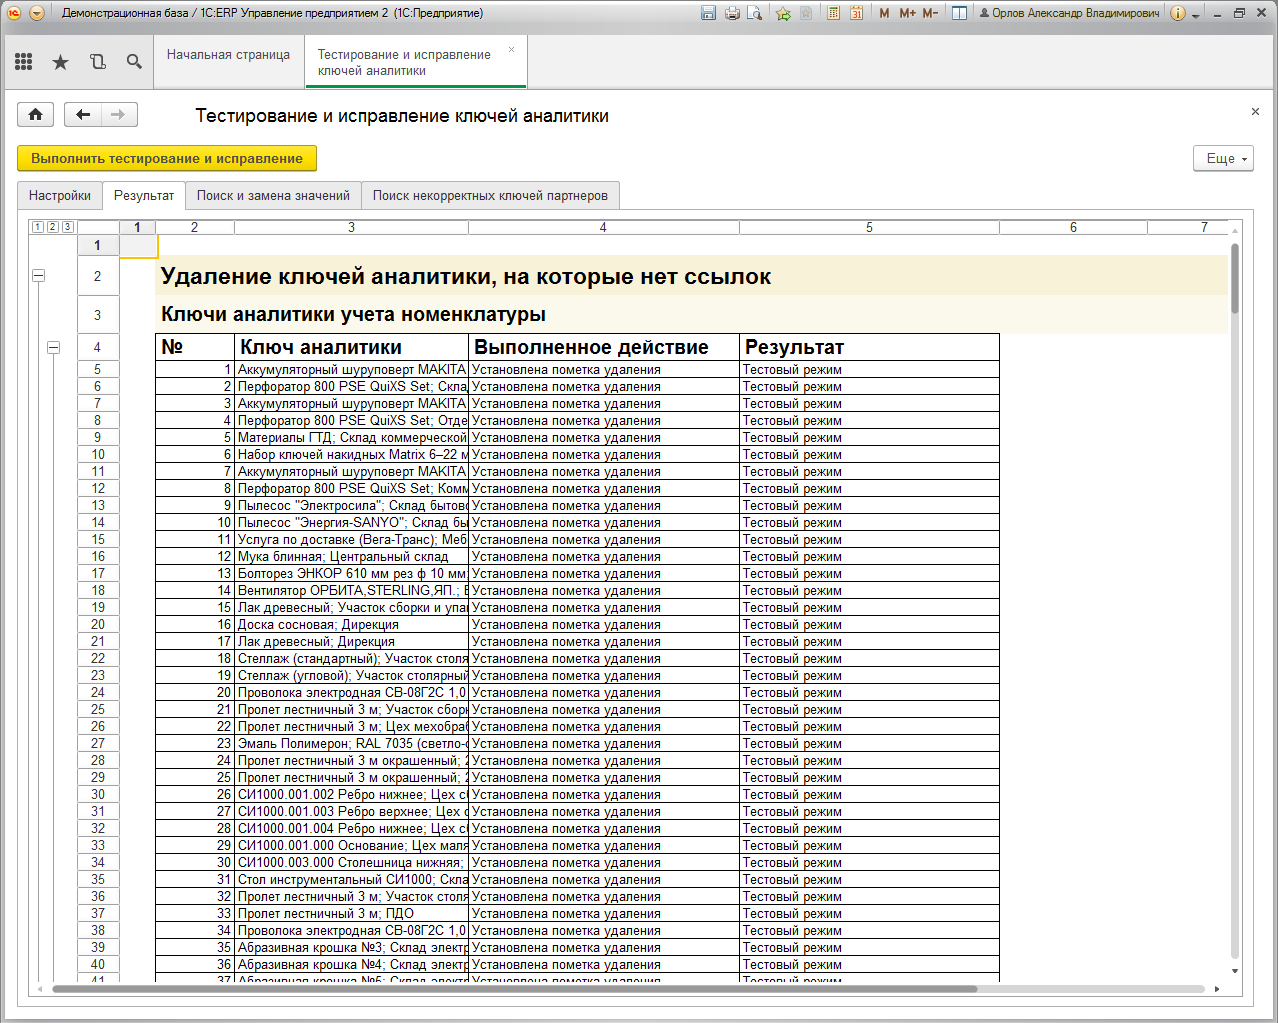Open the dropdown arrow next to info icon
1278x1023 pixels.
1195,15
